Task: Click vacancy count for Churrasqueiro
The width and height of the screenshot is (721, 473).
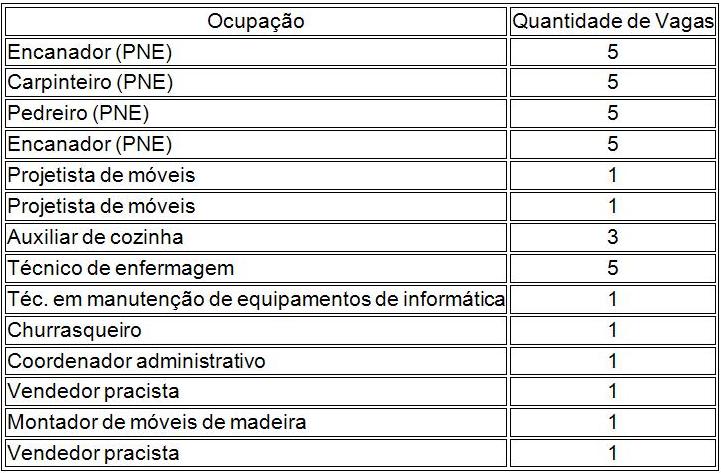Action: [x=612, y=330]
